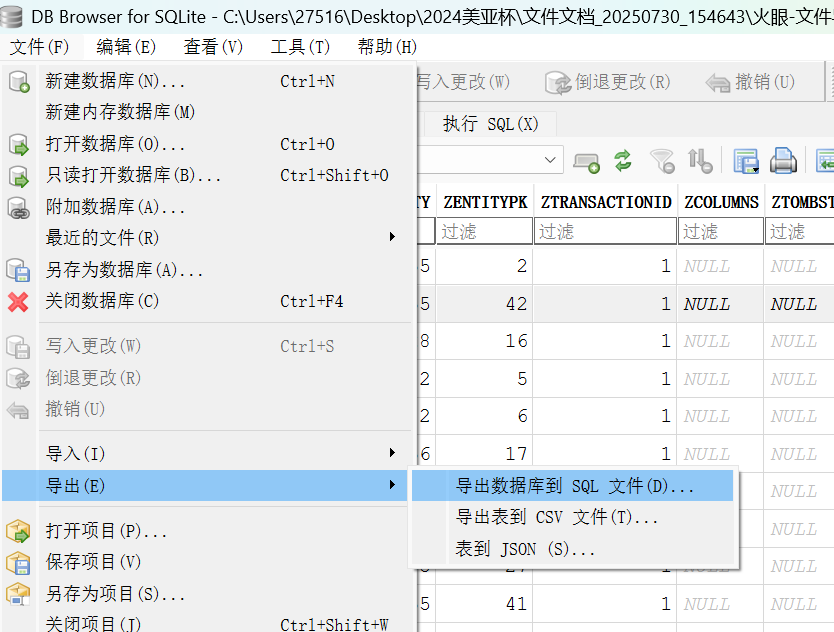
Task: Click the DB Browser title bar app icon
Action: 12,16
